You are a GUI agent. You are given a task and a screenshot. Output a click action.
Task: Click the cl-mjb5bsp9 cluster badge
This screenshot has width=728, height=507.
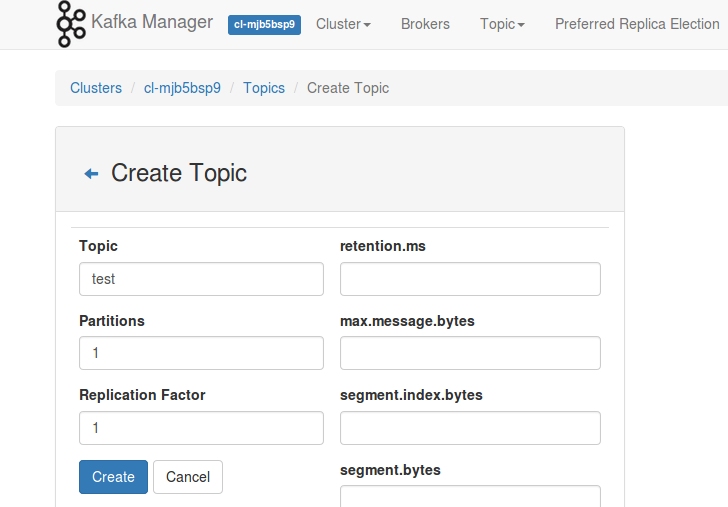(x=264, y=24)
